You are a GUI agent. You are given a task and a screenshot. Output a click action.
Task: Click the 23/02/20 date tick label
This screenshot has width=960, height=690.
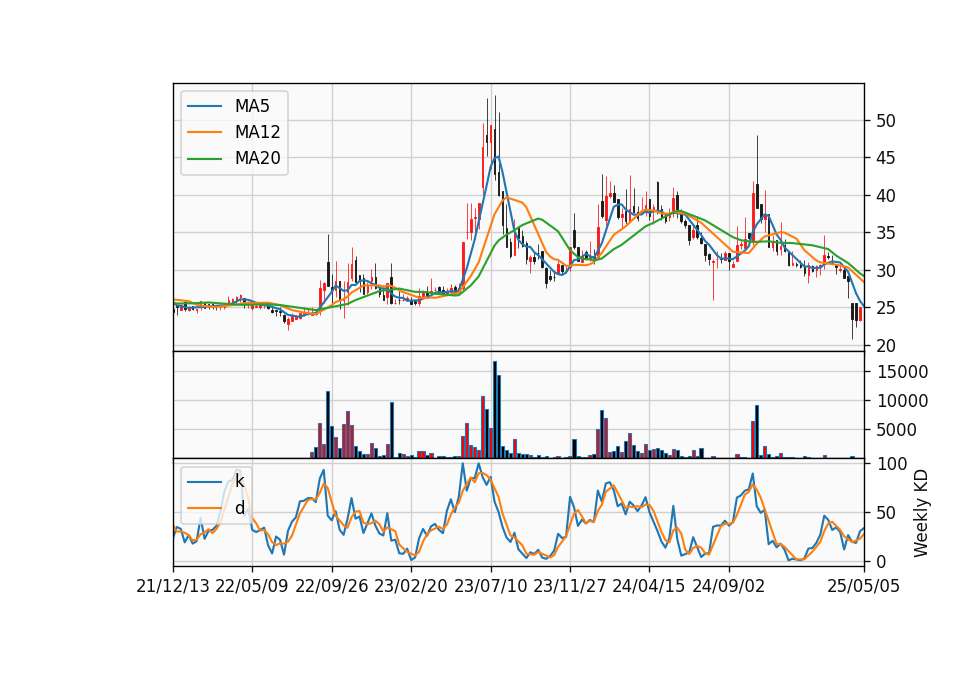click(x=411, y=586)
